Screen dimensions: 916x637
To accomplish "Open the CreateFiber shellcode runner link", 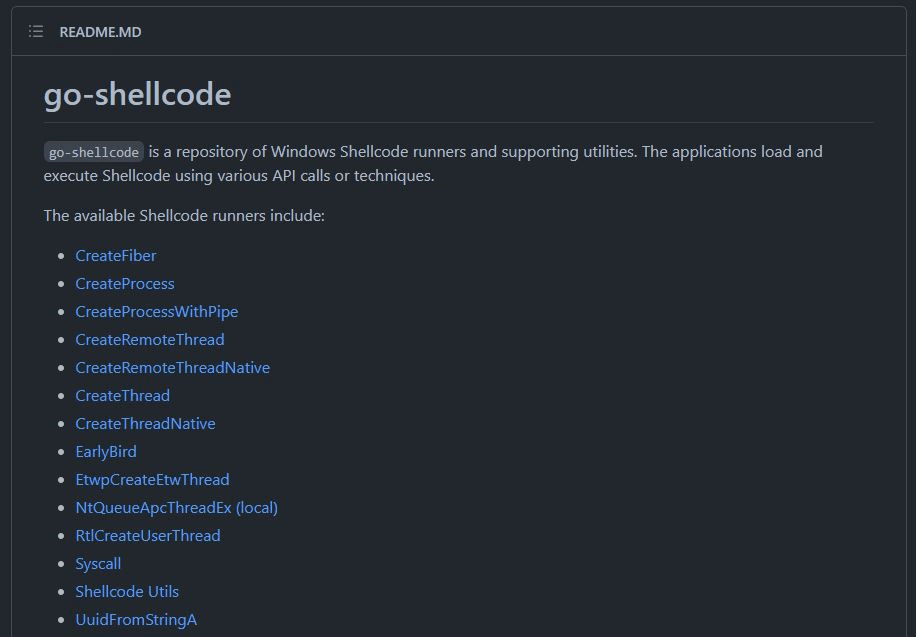I will 115,256.
